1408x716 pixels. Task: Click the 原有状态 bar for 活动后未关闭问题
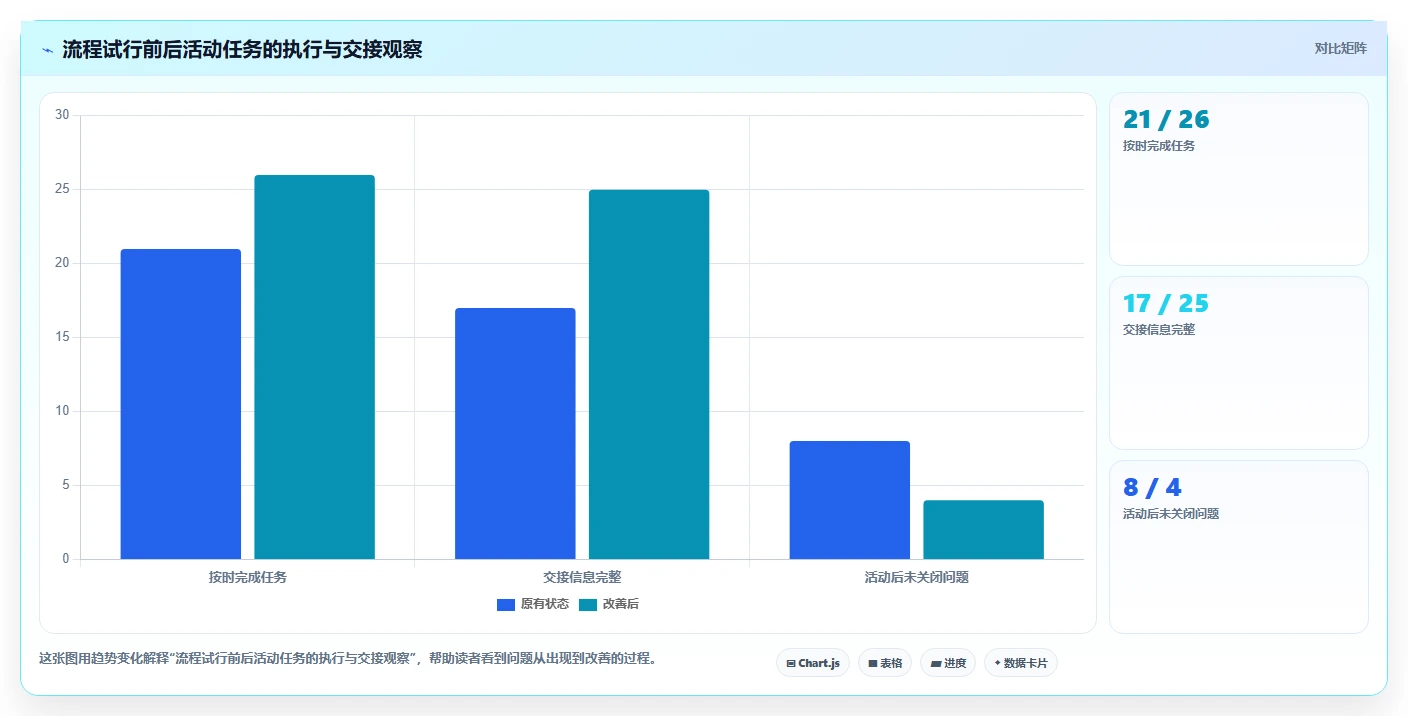(850, 500)
